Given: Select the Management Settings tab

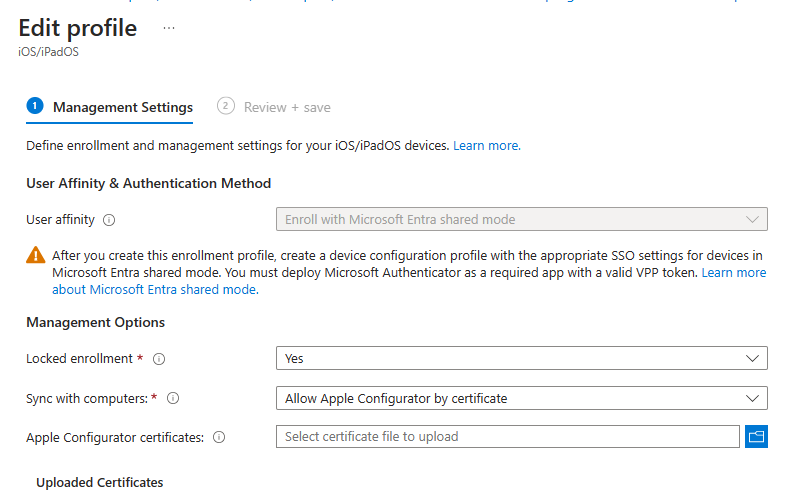Looking at the screenshot, I should pos(110,108).
